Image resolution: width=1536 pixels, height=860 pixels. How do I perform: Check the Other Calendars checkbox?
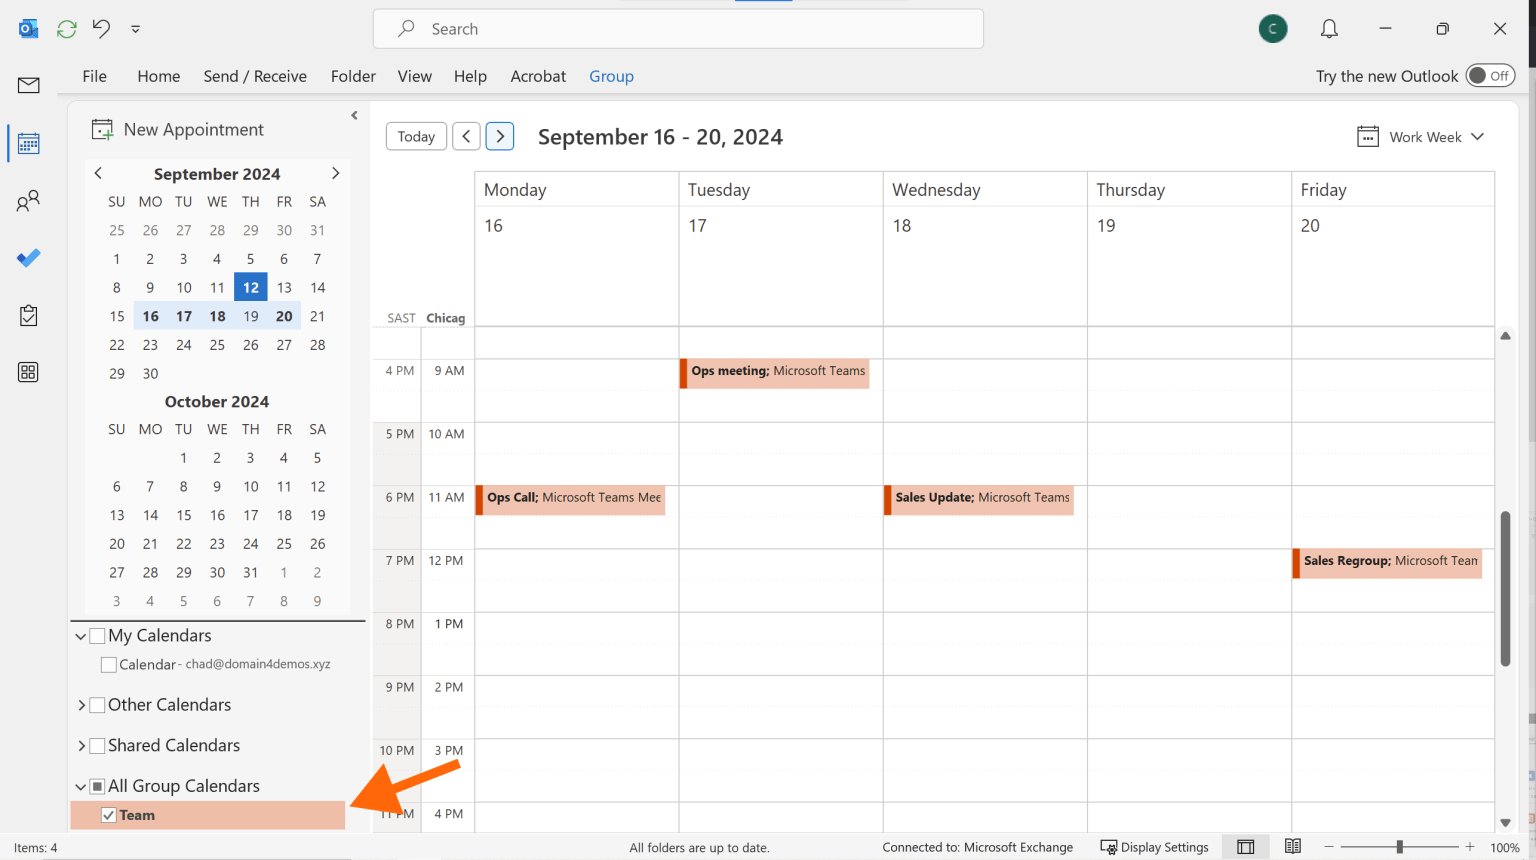[x=98, y=705]
